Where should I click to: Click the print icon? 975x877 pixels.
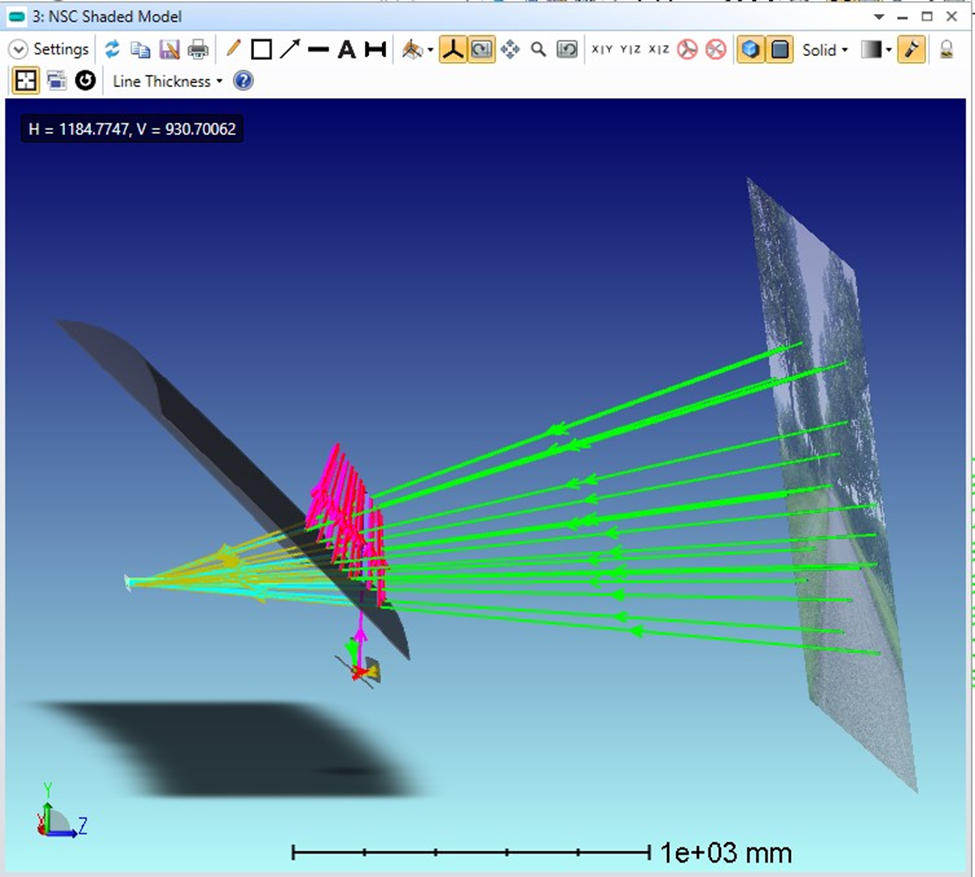click(x=198, y=49)
